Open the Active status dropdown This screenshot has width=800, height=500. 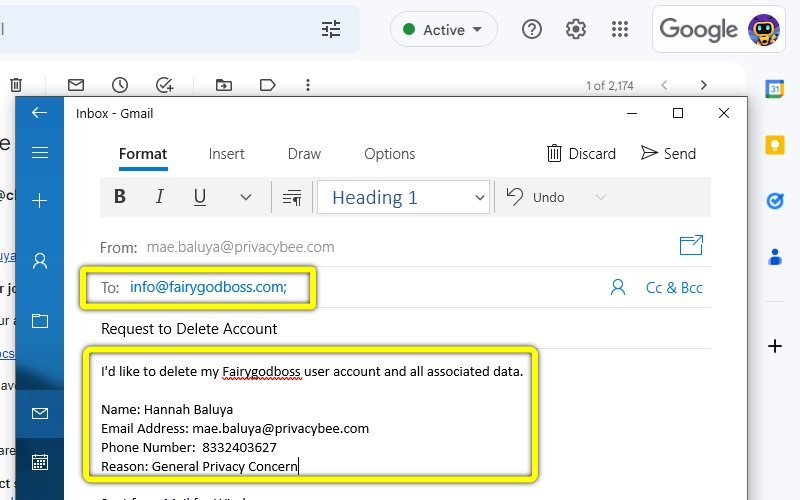pyautogui.click(x=443, y=30)
